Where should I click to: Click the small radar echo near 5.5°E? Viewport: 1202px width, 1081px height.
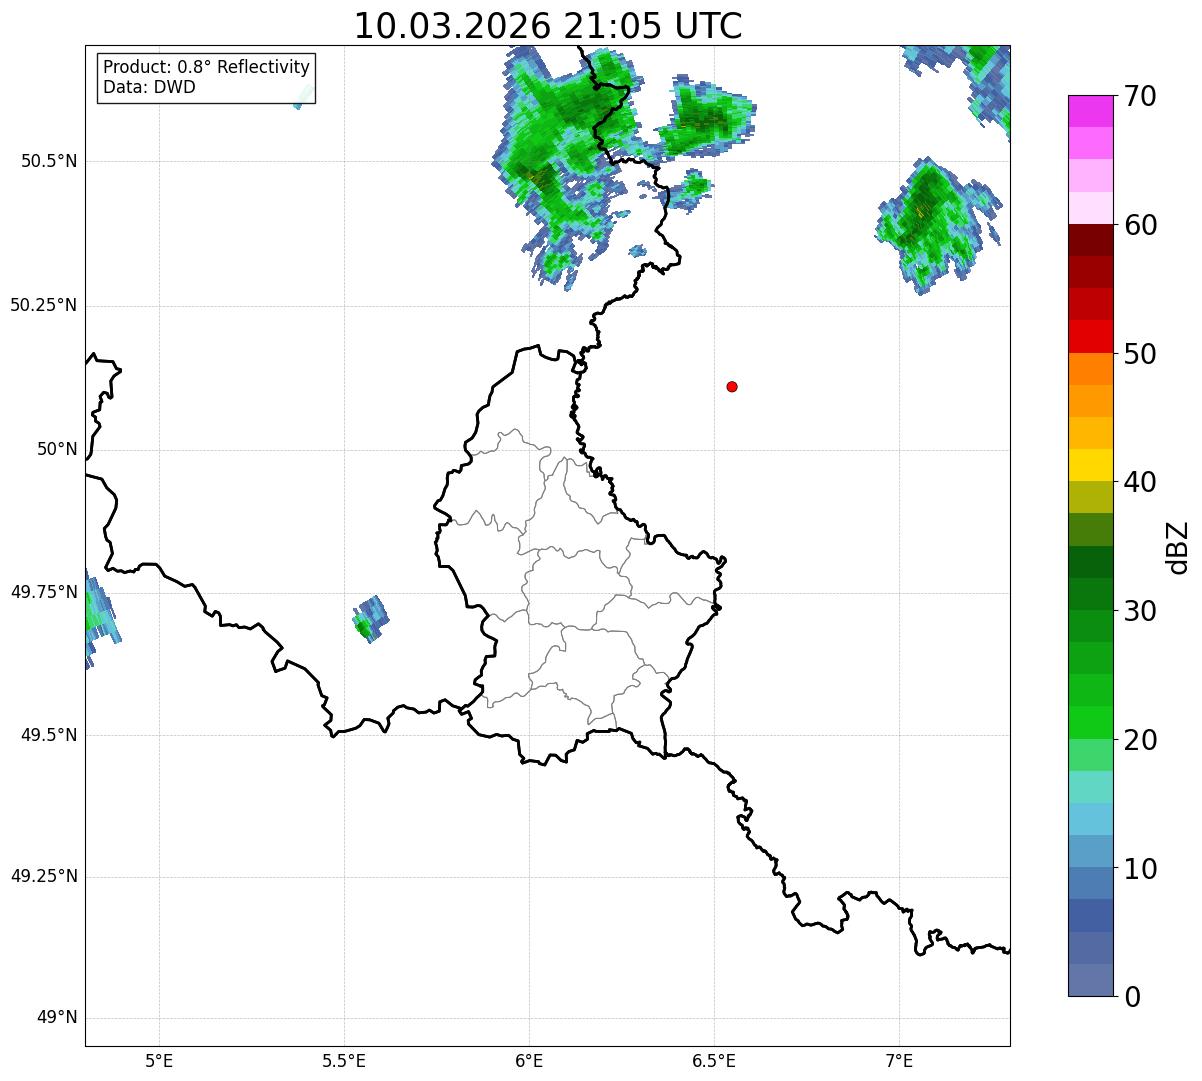click(x=370, y=619)
